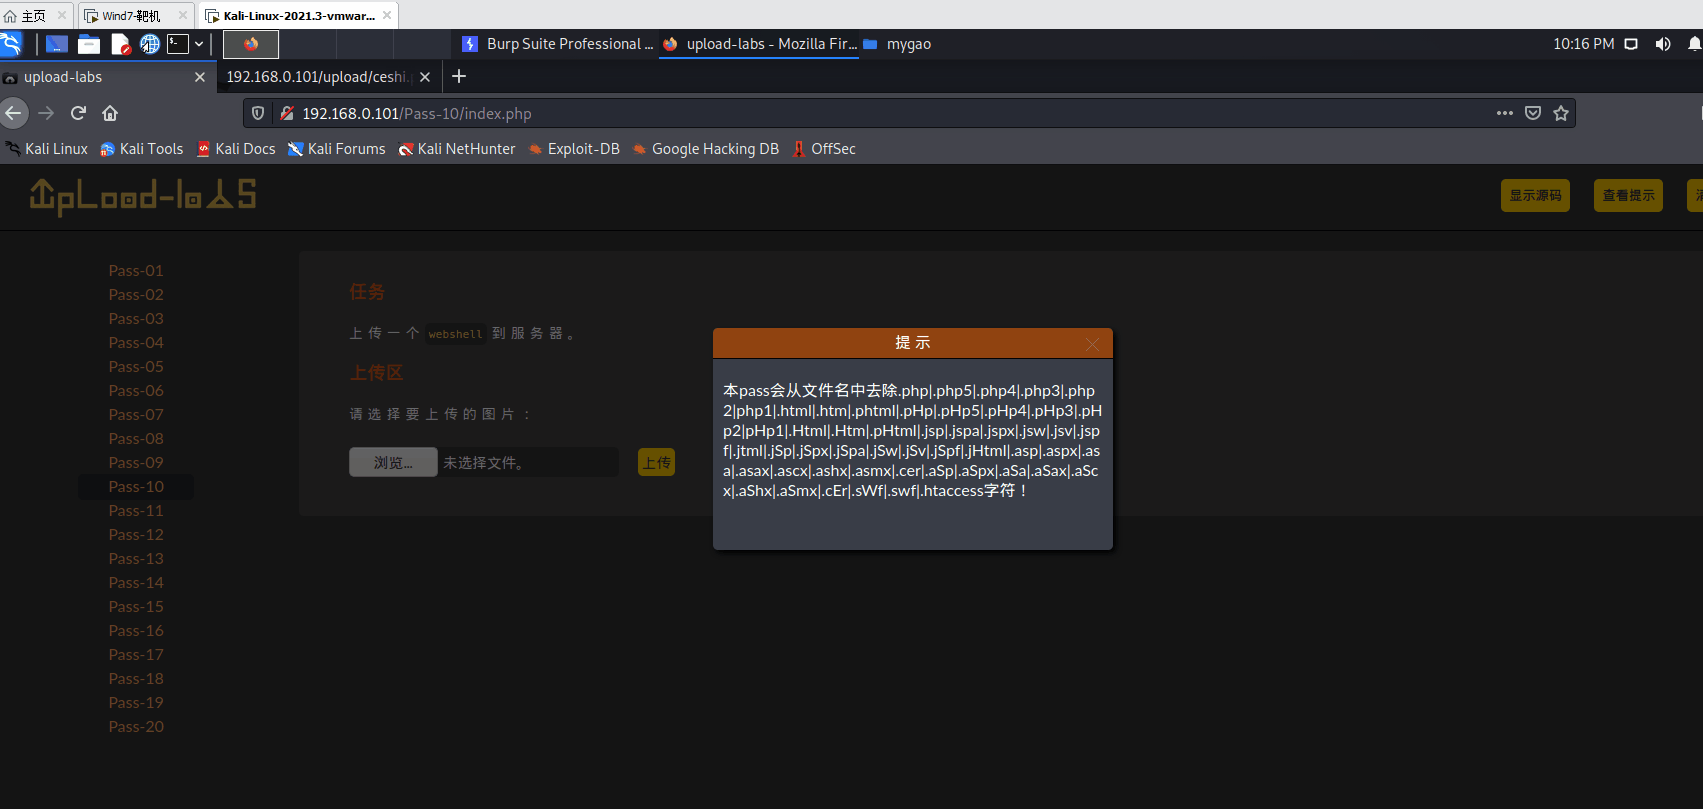Screen dimensions: 1703x809
Task: Switch to workspace with Firefox thumbnail
Action: (x=251, y=44)
